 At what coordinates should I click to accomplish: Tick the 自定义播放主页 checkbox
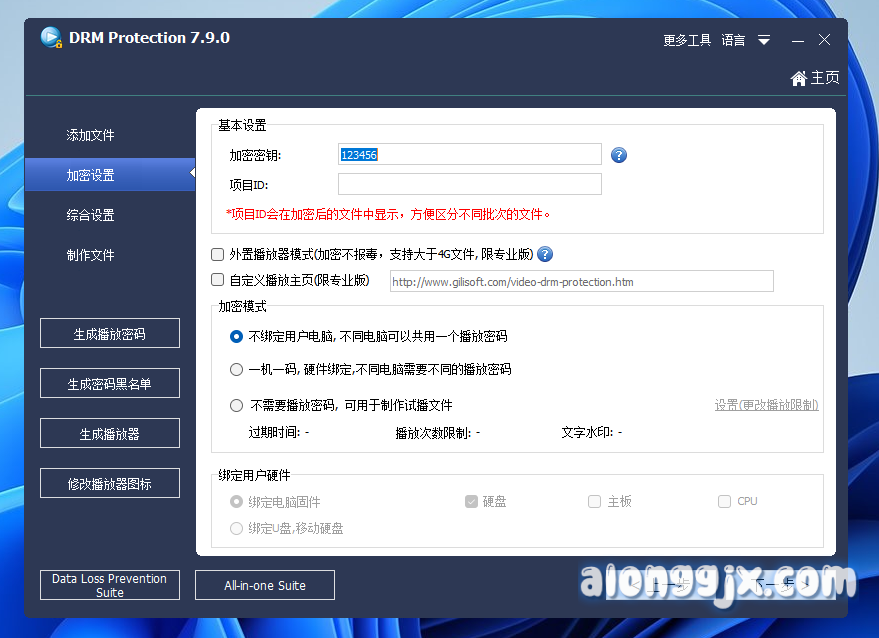tap(218, 281)
